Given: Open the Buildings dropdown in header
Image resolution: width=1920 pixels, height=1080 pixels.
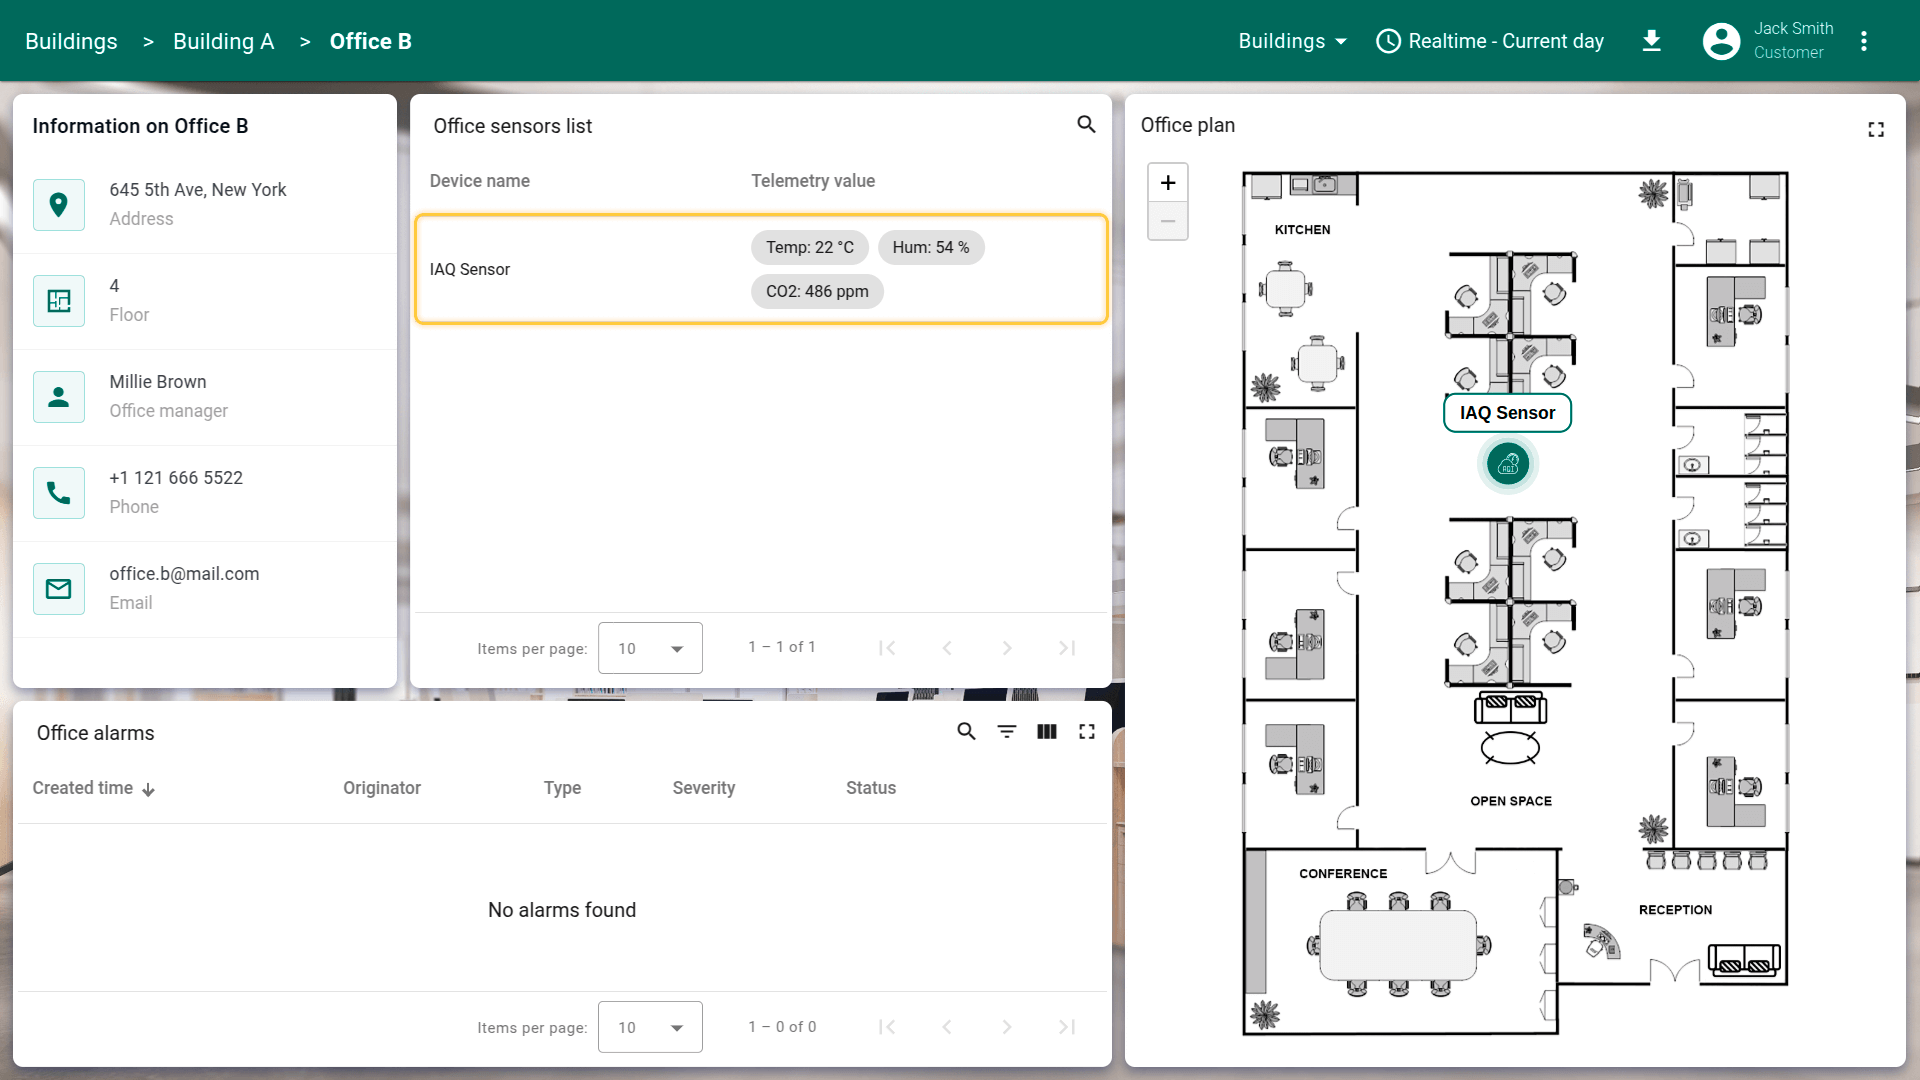Looking at the screenshot, I should [1292, 41].
